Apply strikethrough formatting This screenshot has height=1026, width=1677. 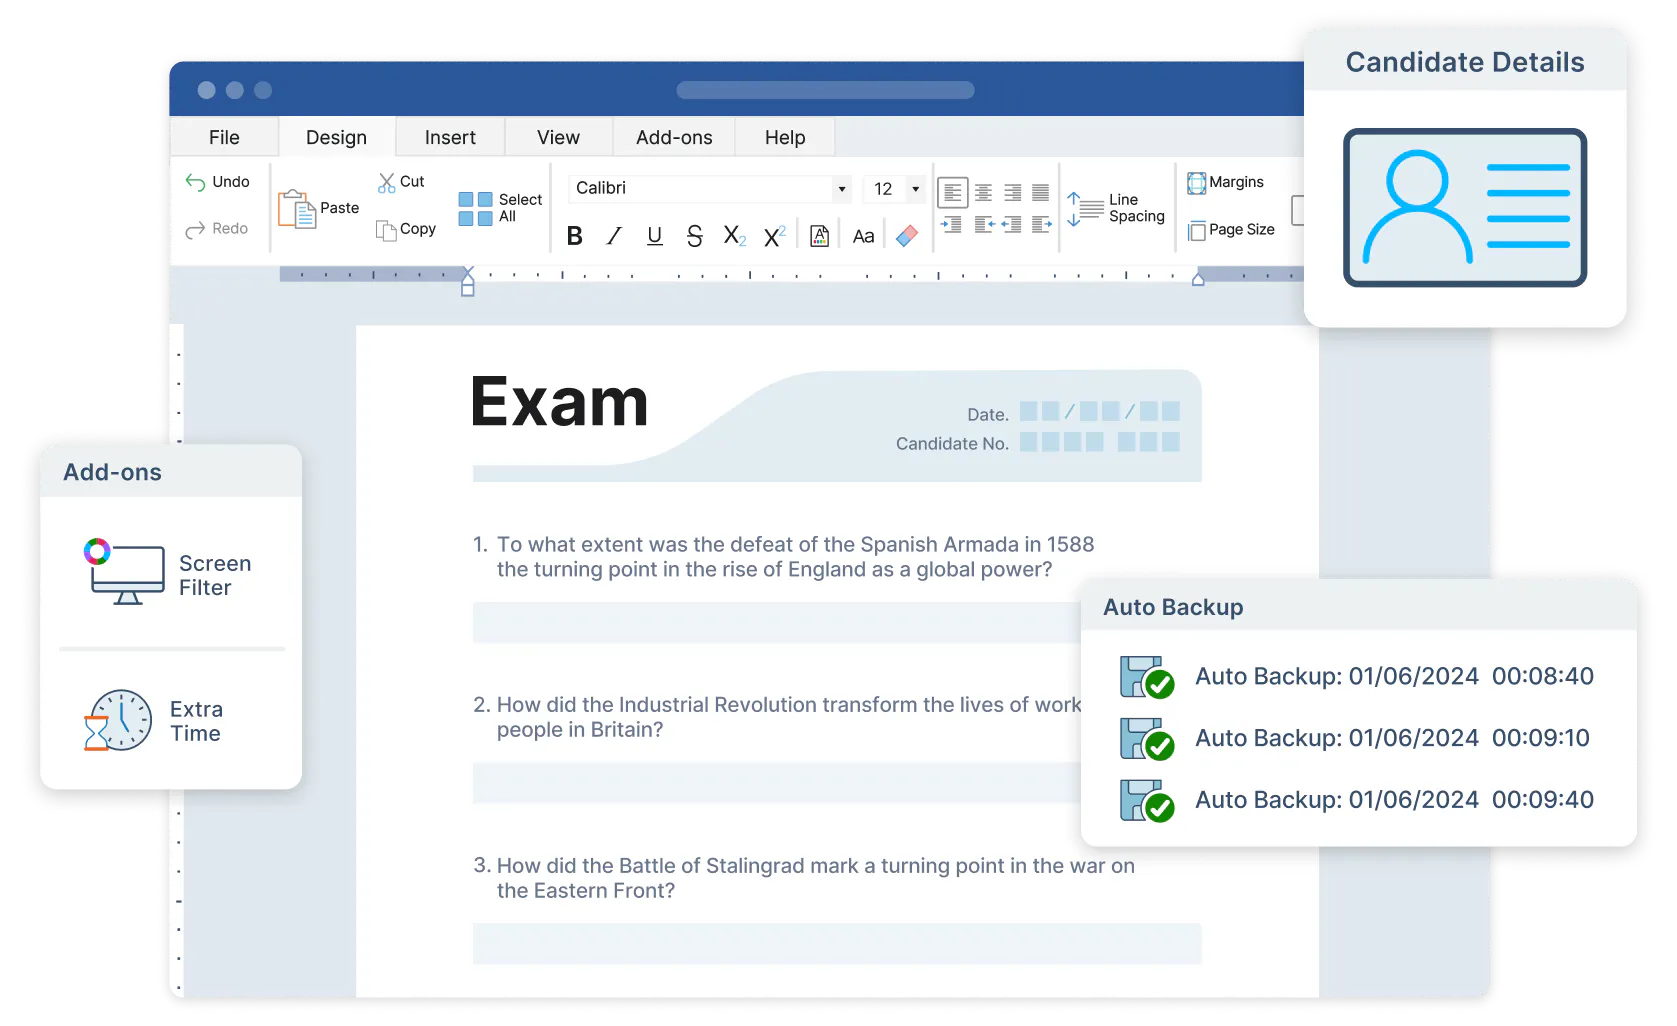coord(694,235)
